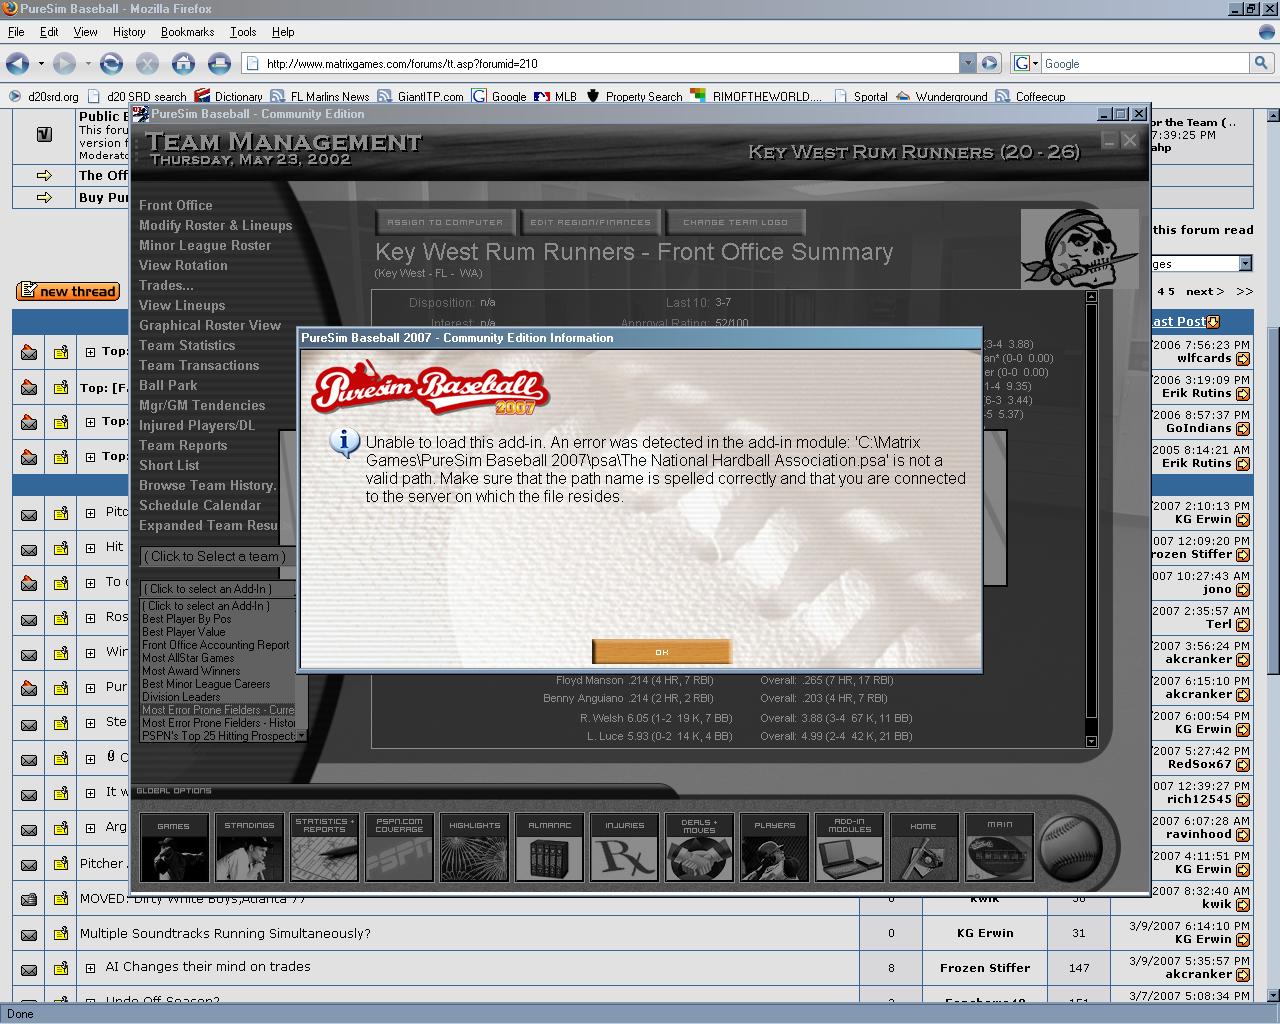The height and width of the screenshot is (1024, 1280).
Task: Click the Home icon in PureSim global options
Action: click(924, 847)
